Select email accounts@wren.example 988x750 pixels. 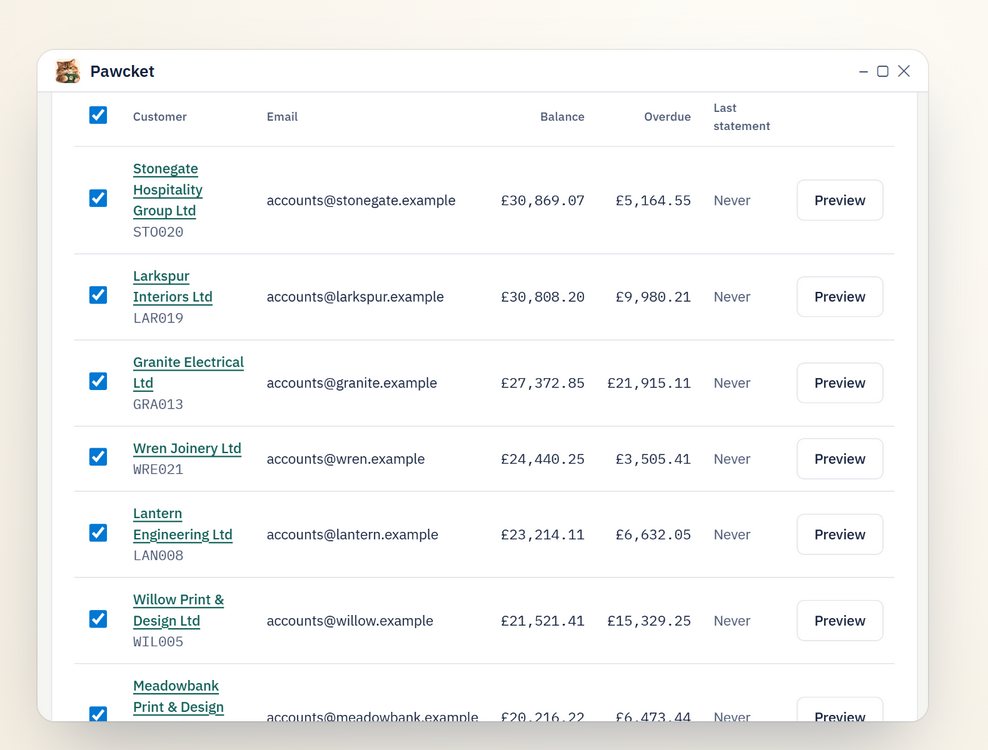tap(346, 459)
